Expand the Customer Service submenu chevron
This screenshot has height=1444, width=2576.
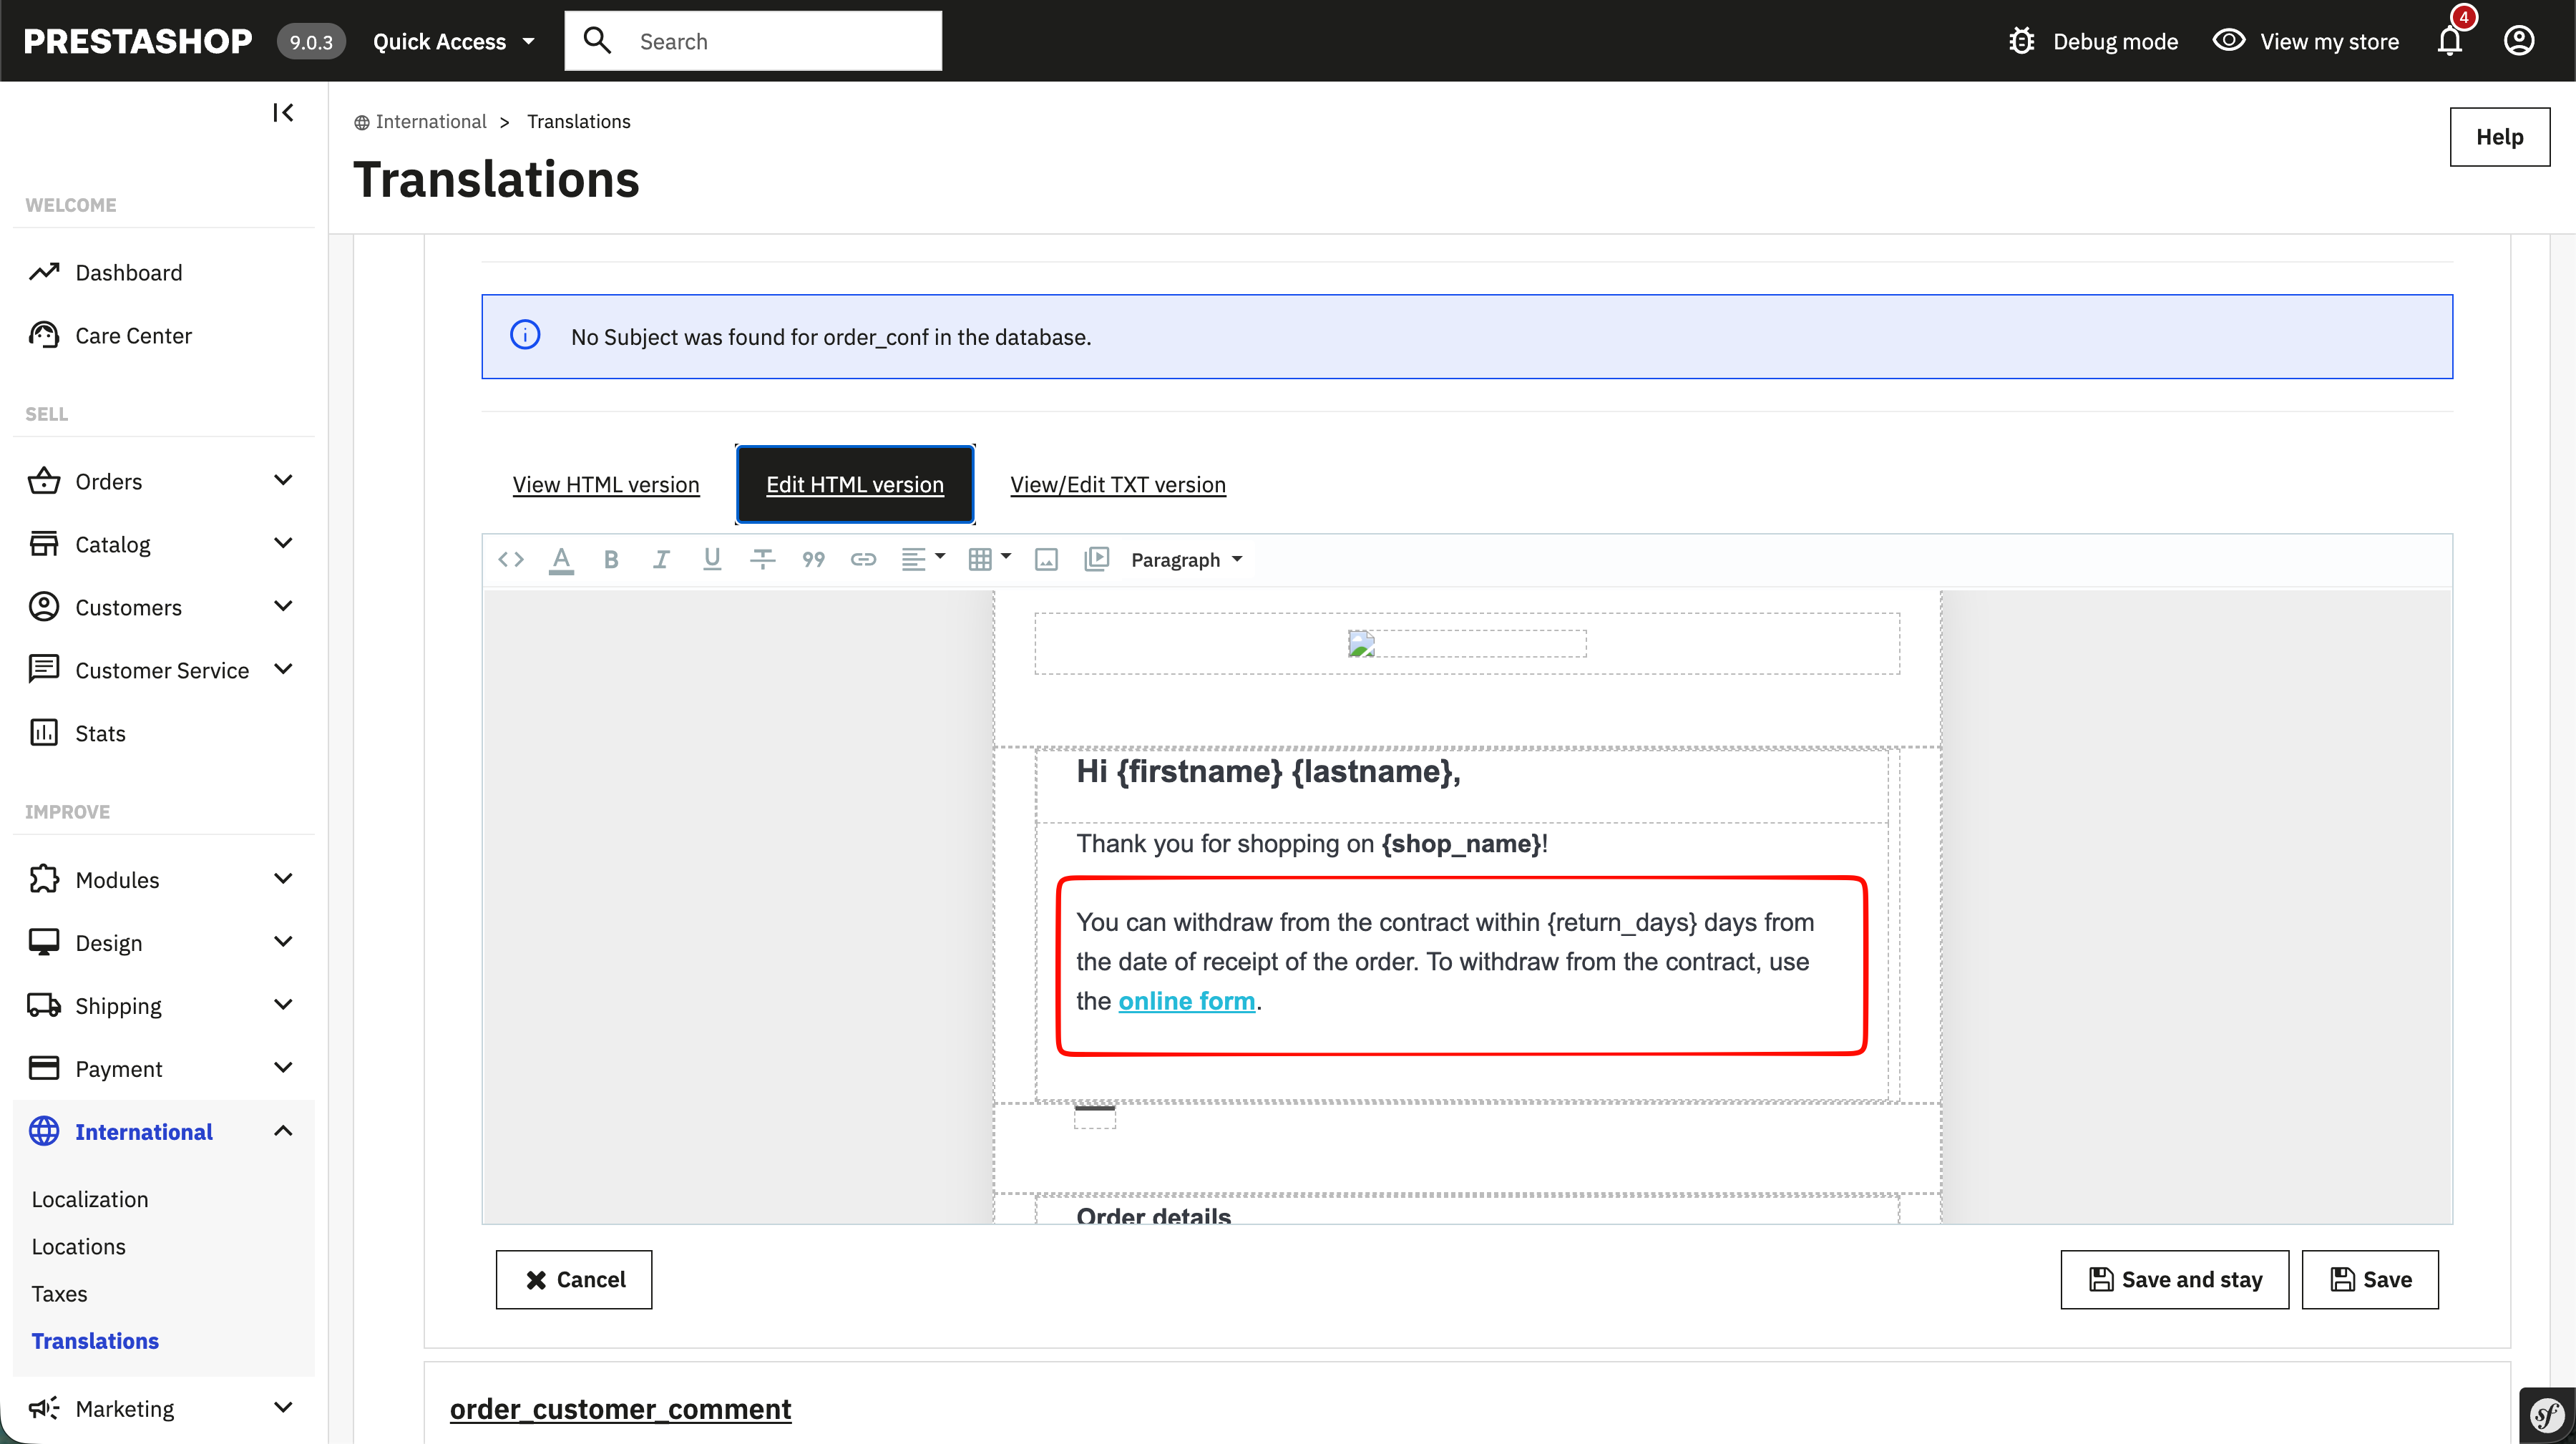click(283, 669)
